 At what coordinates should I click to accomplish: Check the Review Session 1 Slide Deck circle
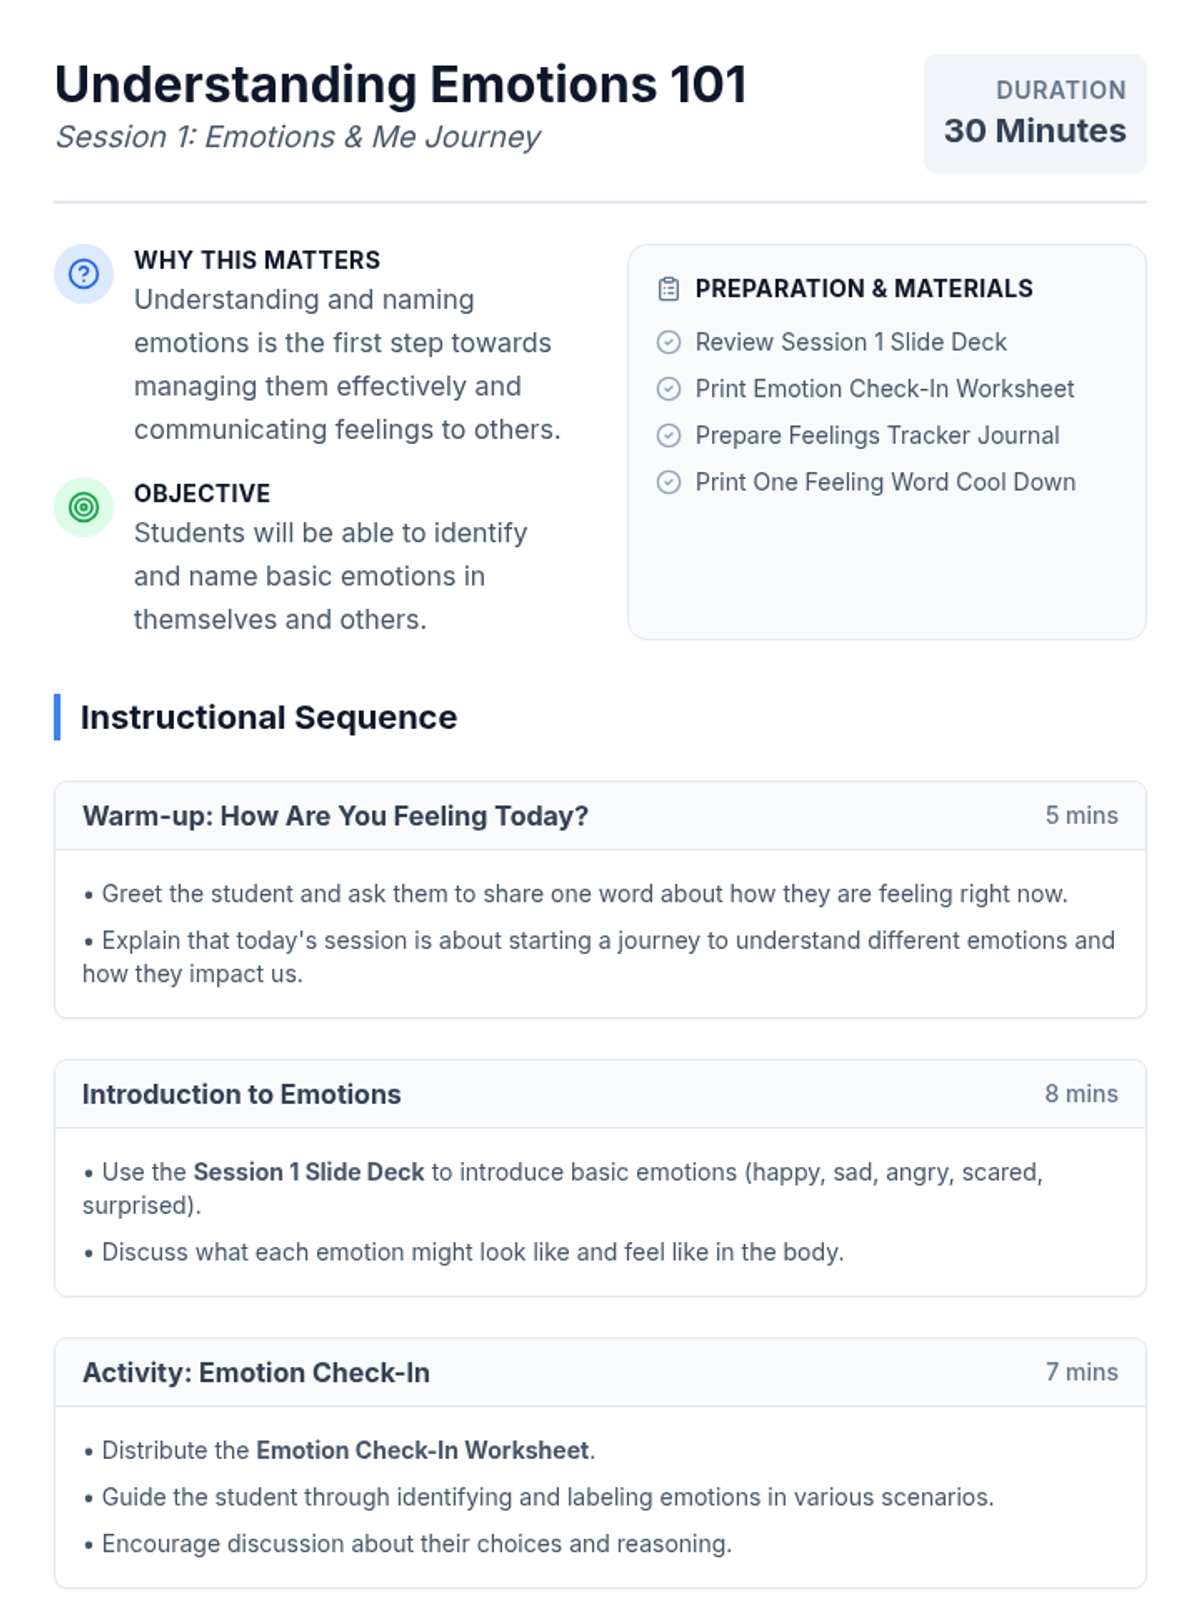pos(668,342)
